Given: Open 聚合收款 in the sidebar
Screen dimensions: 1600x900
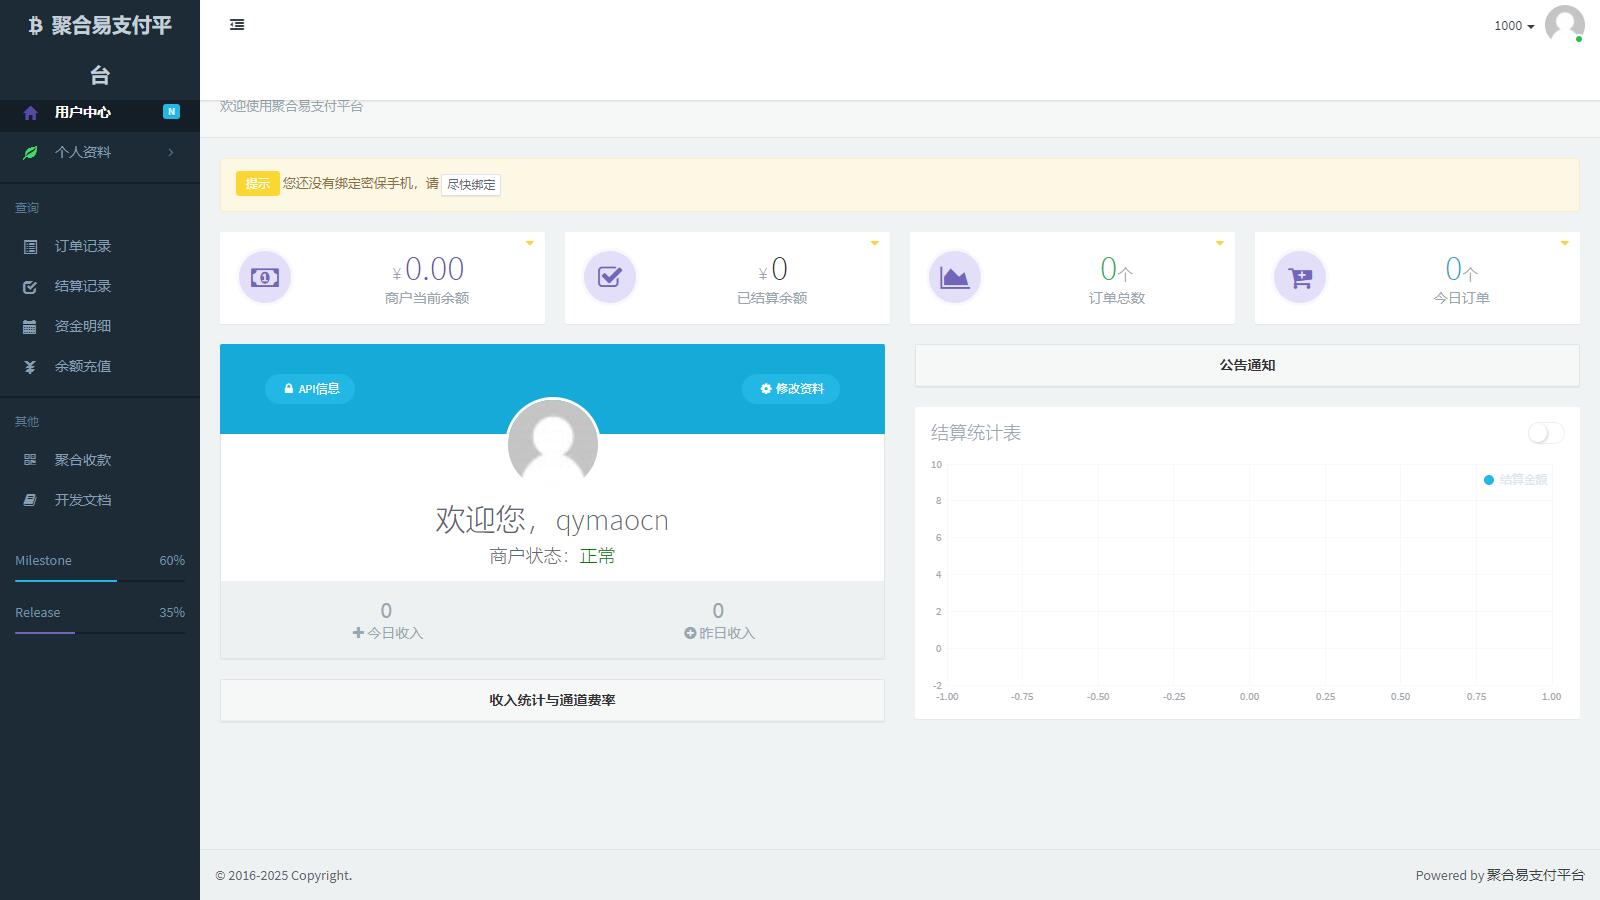Looking at the screenshot, I should [82, 459].
